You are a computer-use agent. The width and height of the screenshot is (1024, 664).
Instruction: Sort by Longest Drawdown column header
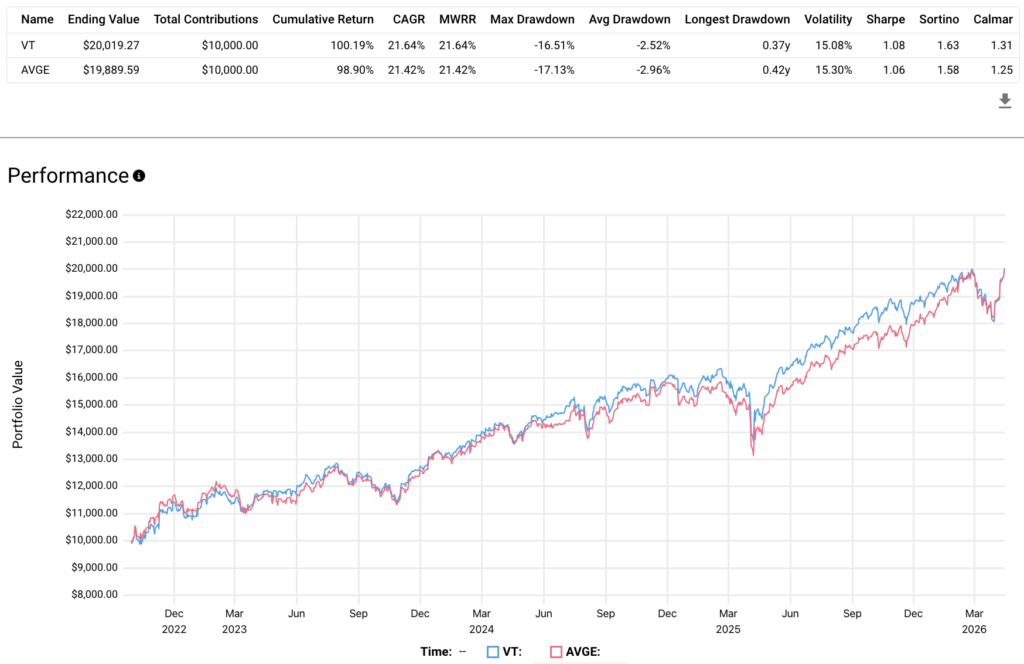point(737,20)
